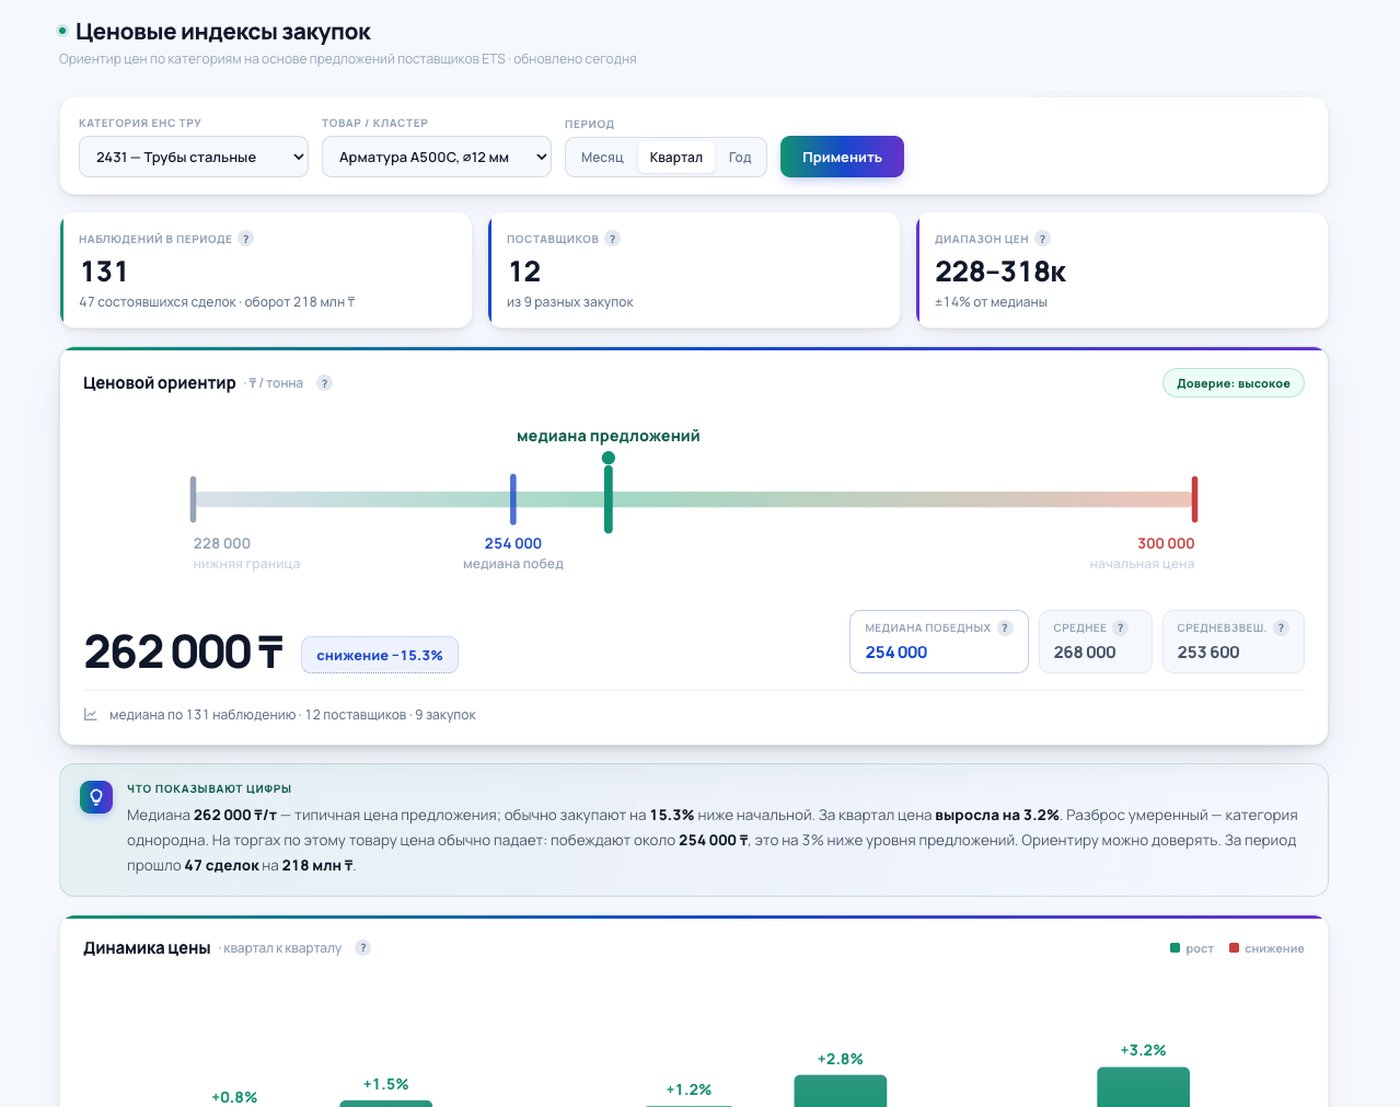
Task: Click the Динамика цены section title
Action: [147, 948]
